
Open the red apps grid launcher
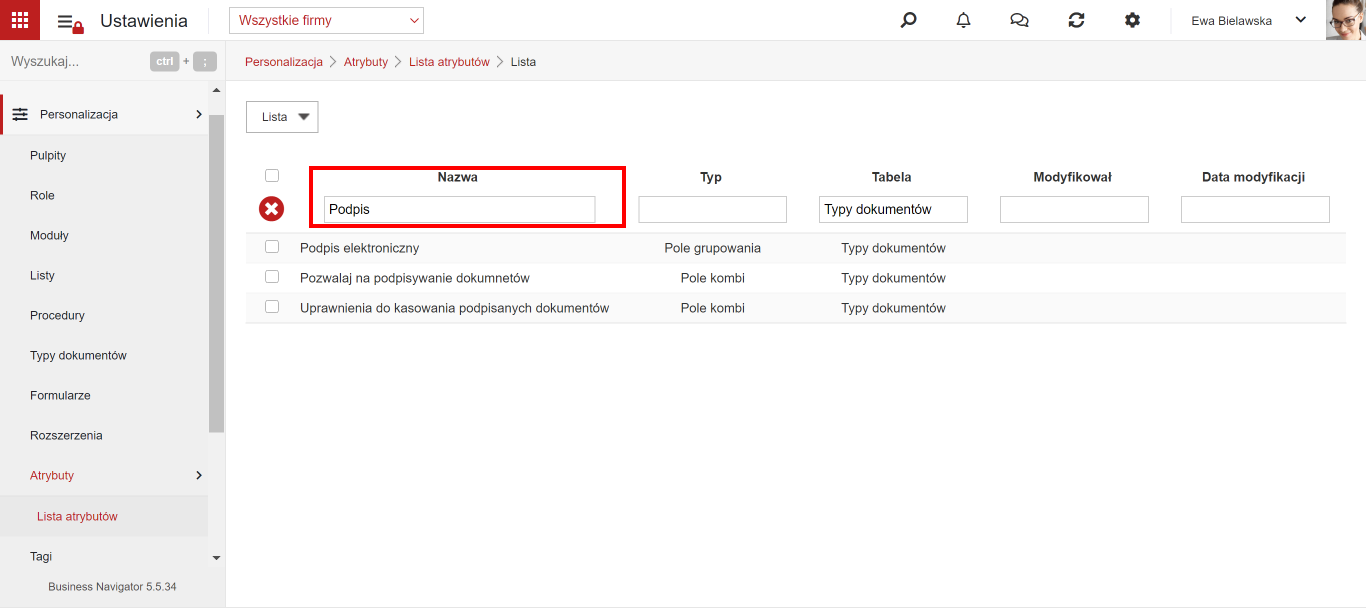20,20
